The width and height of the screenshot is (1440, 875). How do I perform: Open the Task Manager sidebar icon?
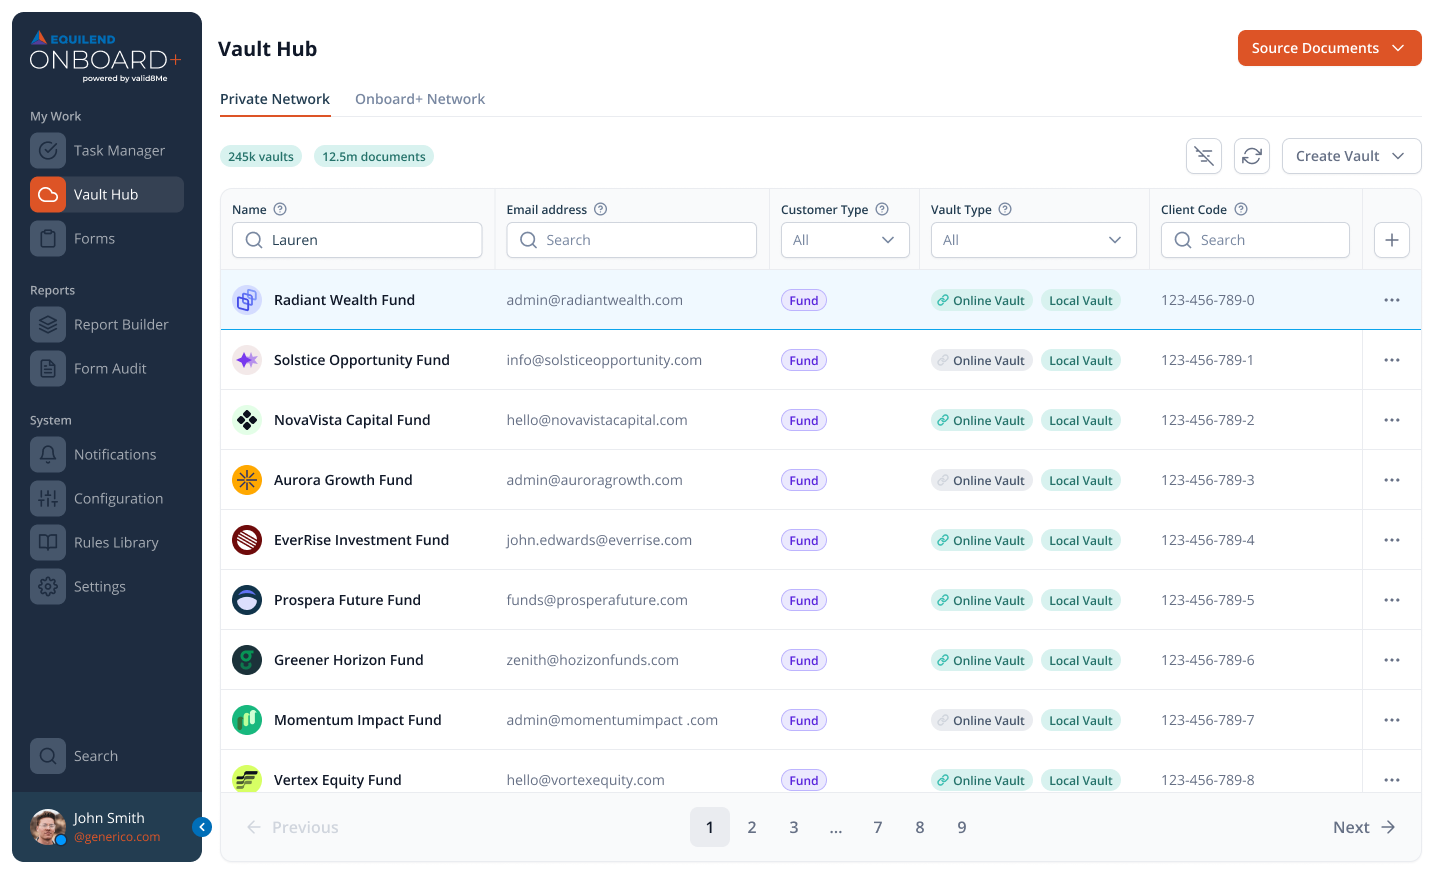pyautogui.click(x=48, y=151)
